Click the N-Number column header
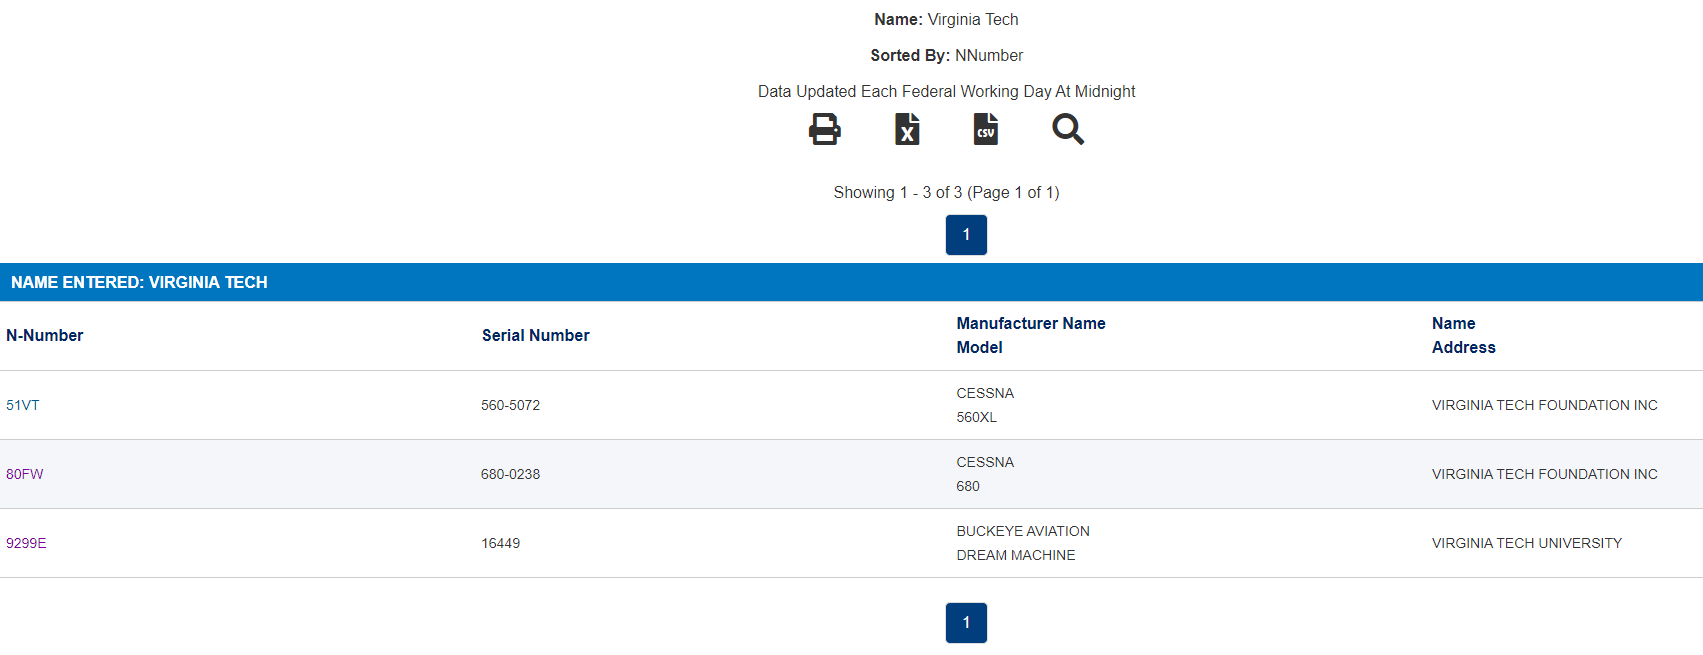 point(45,336)
